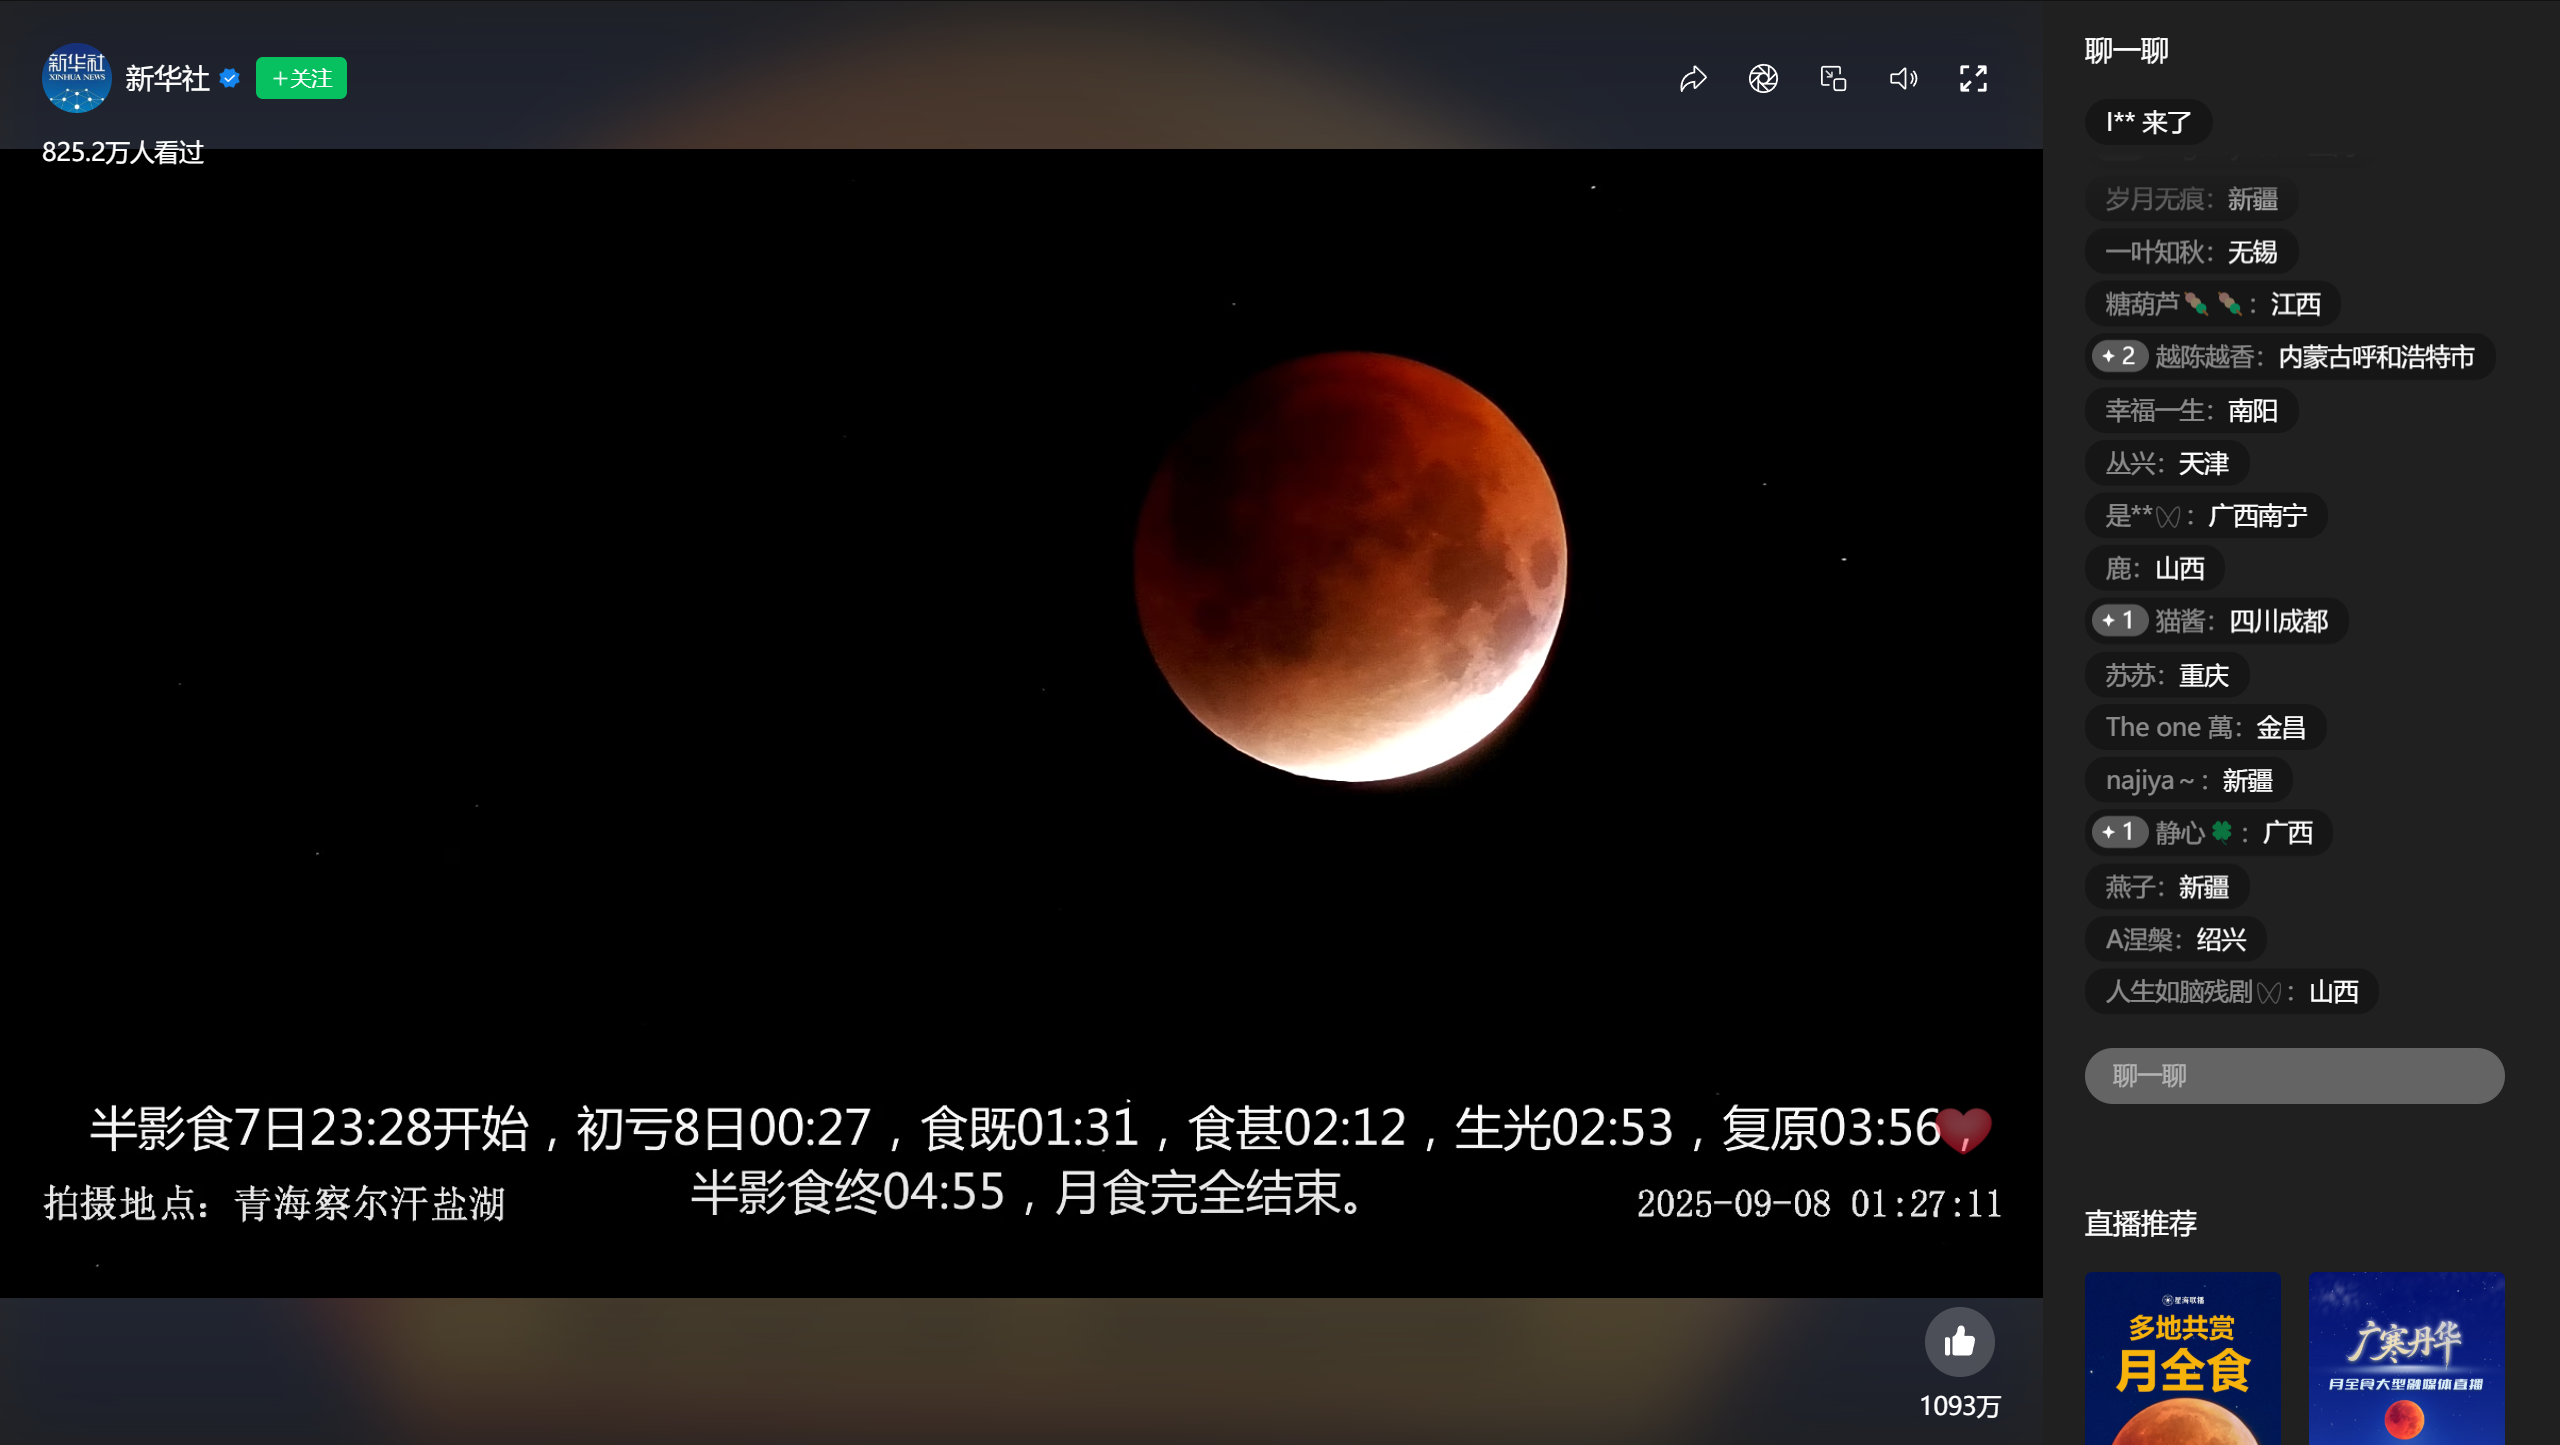The image size is (2560, 1445).
Task: Follow 新华社 with +关注 button
Action: pyautogui.click(x=301, y=78)
